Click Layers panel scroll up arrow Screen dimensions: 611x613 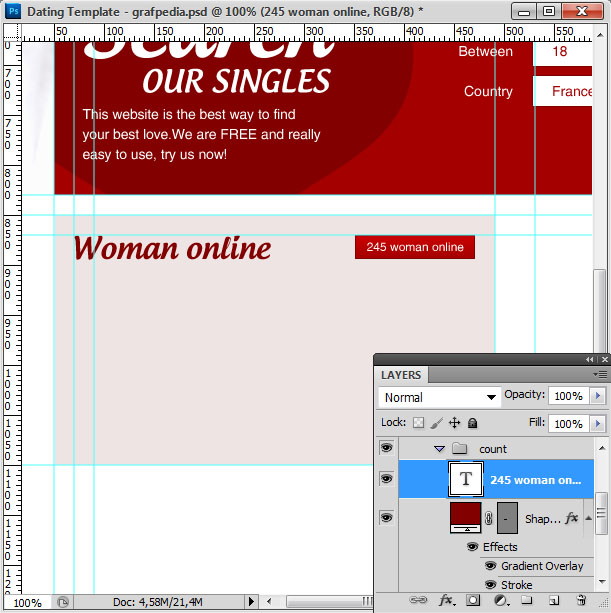[602, 448]
